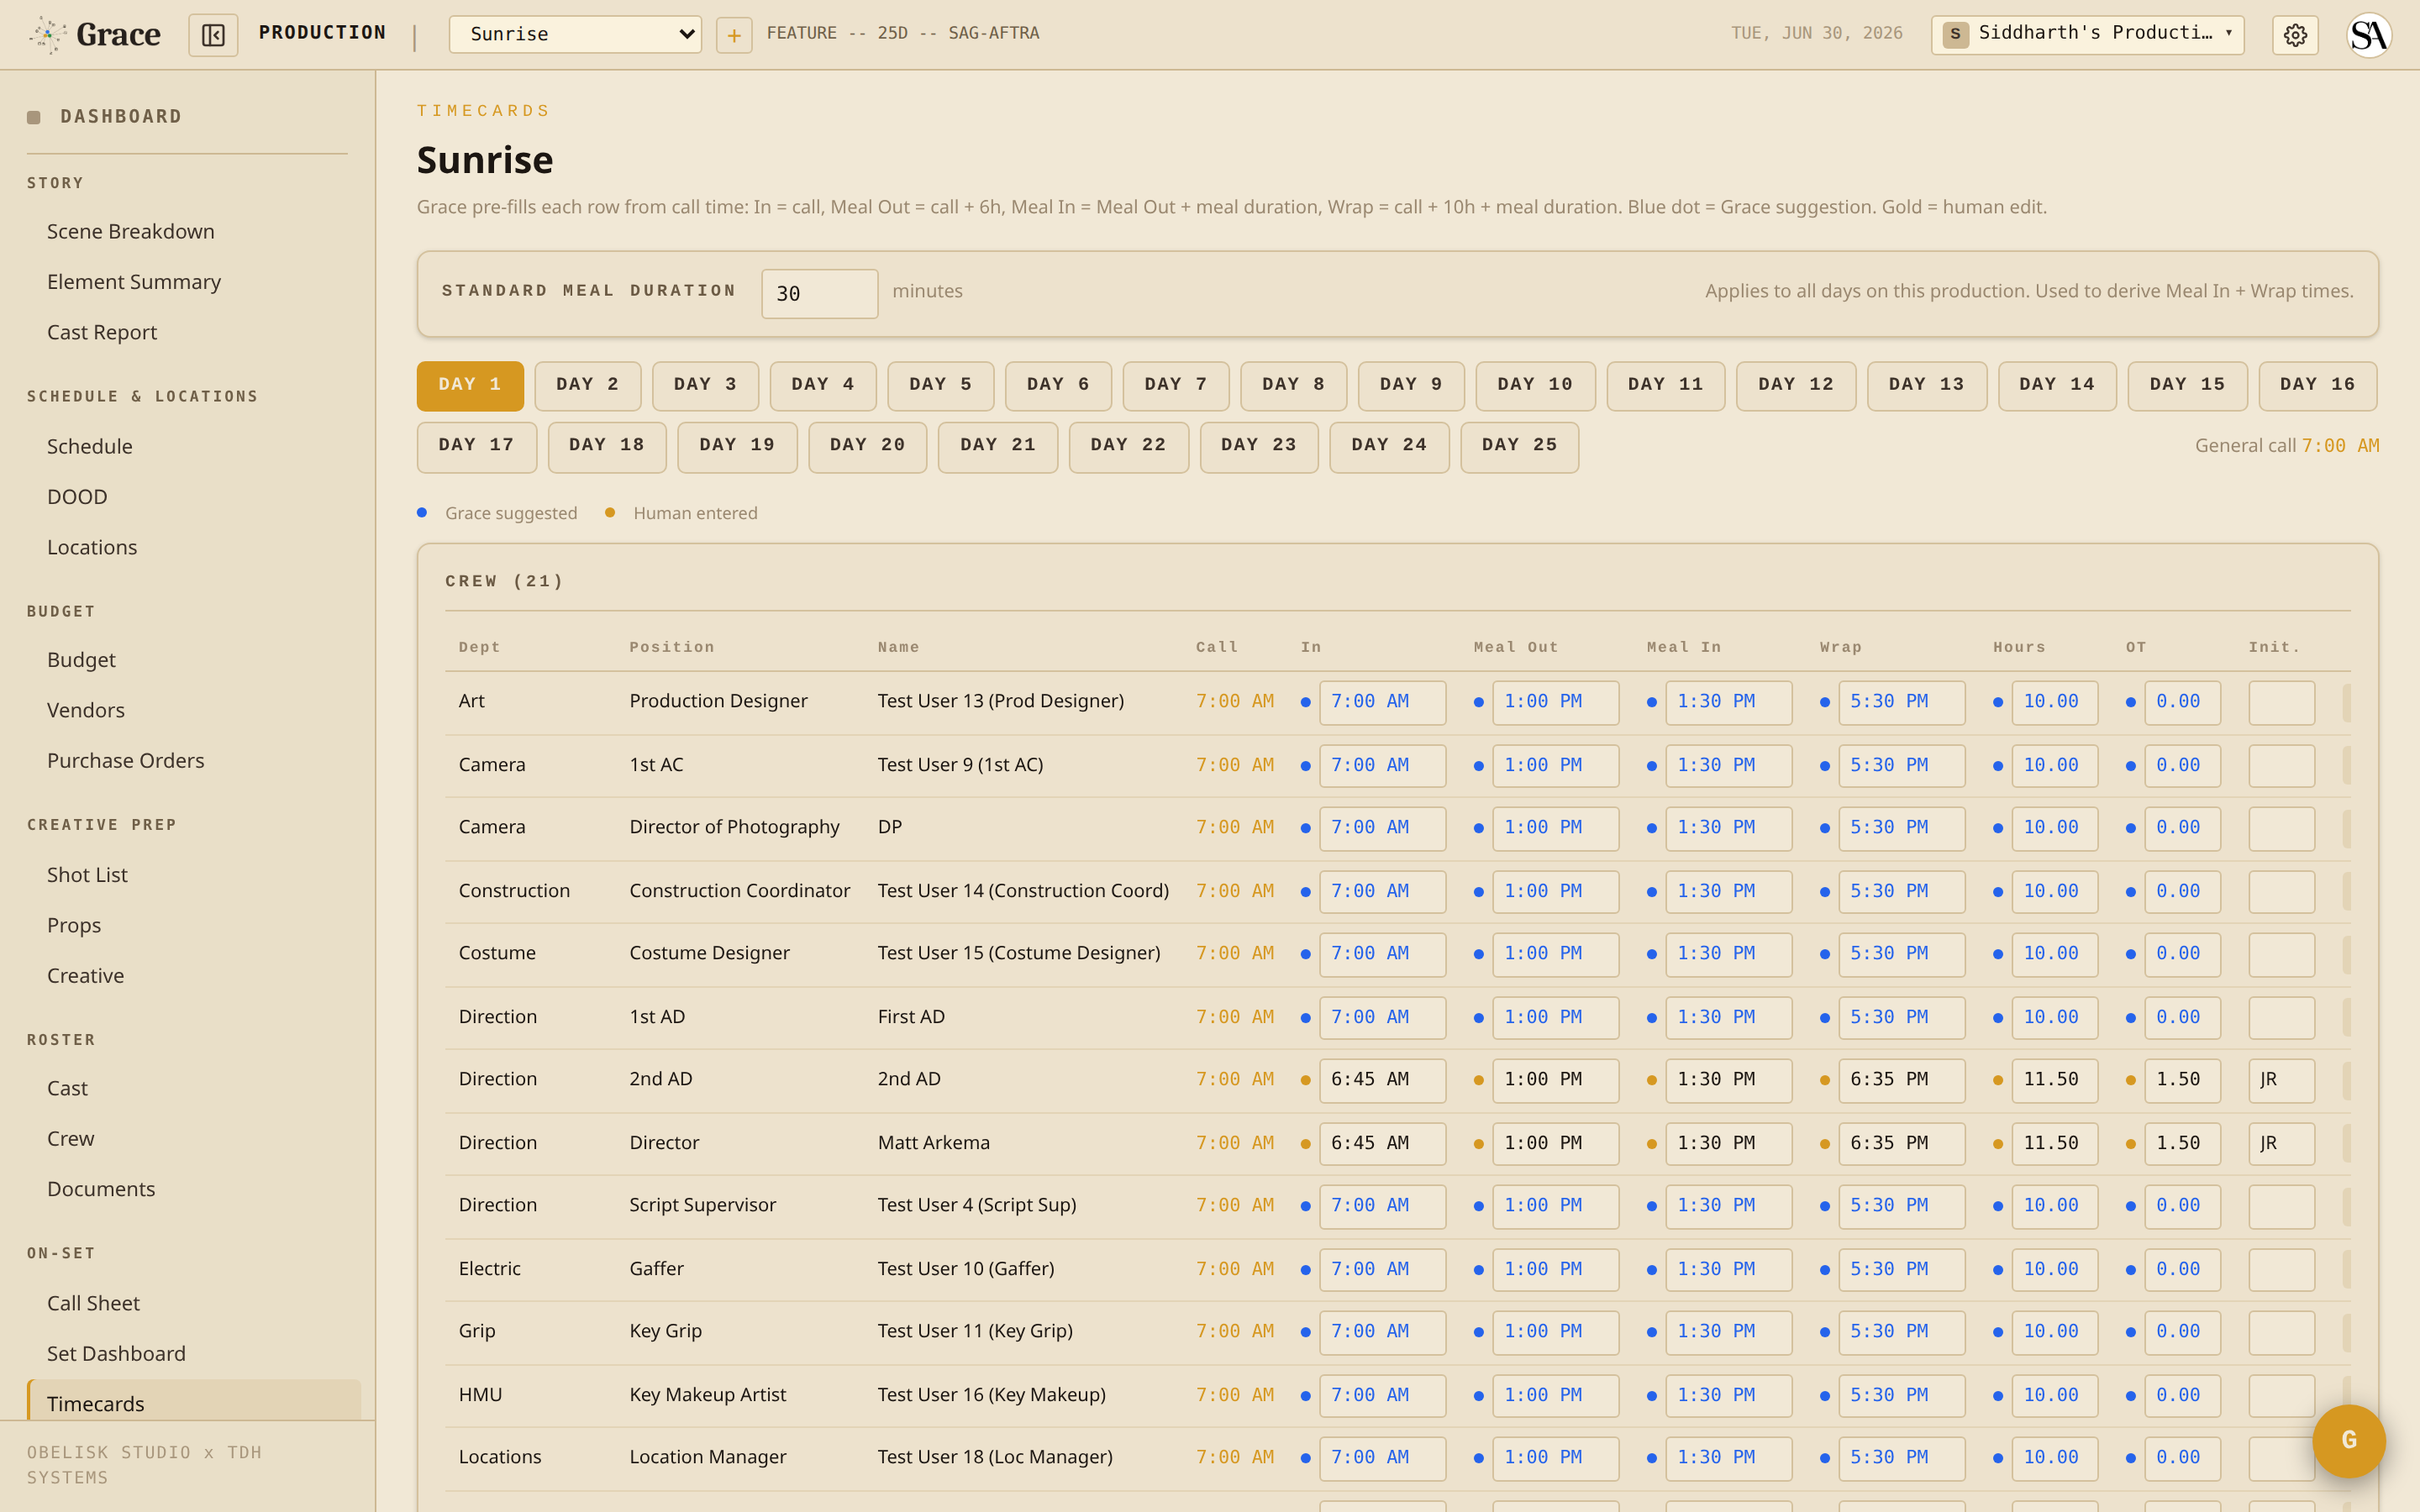Click the Grace logo icon
2420x1512 pixels.
coord(47,35)
